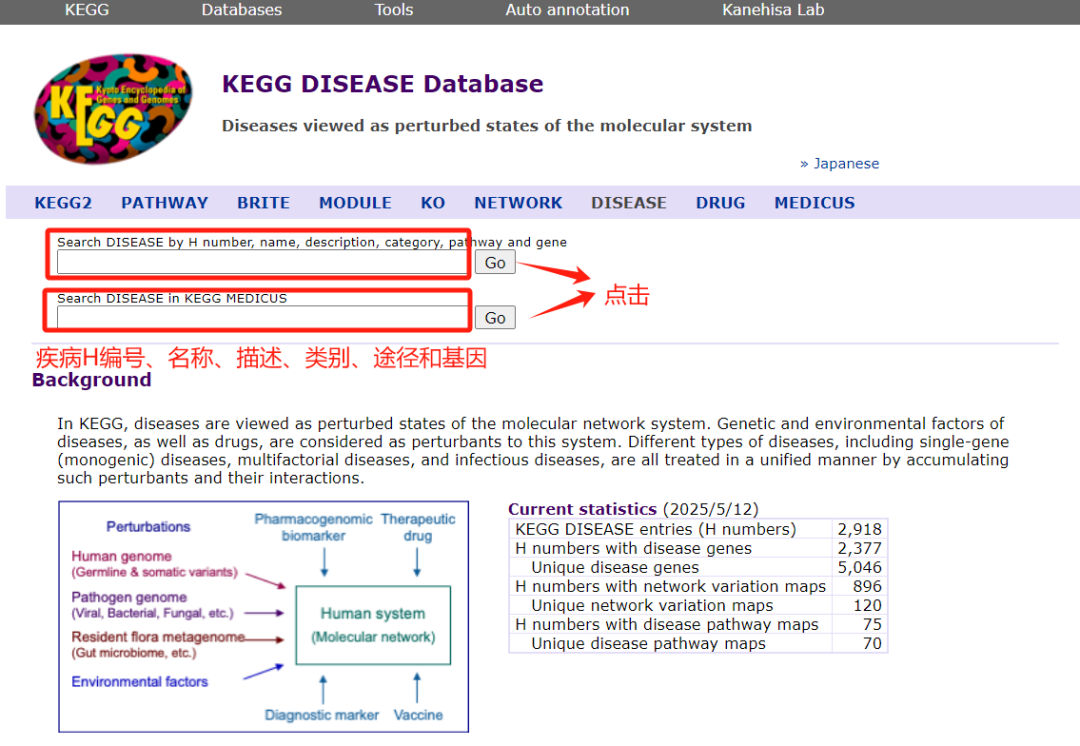This screenshot has height=746, width=1080.
Task: Click Human genome label in diagram
Action: coord(121,557)
